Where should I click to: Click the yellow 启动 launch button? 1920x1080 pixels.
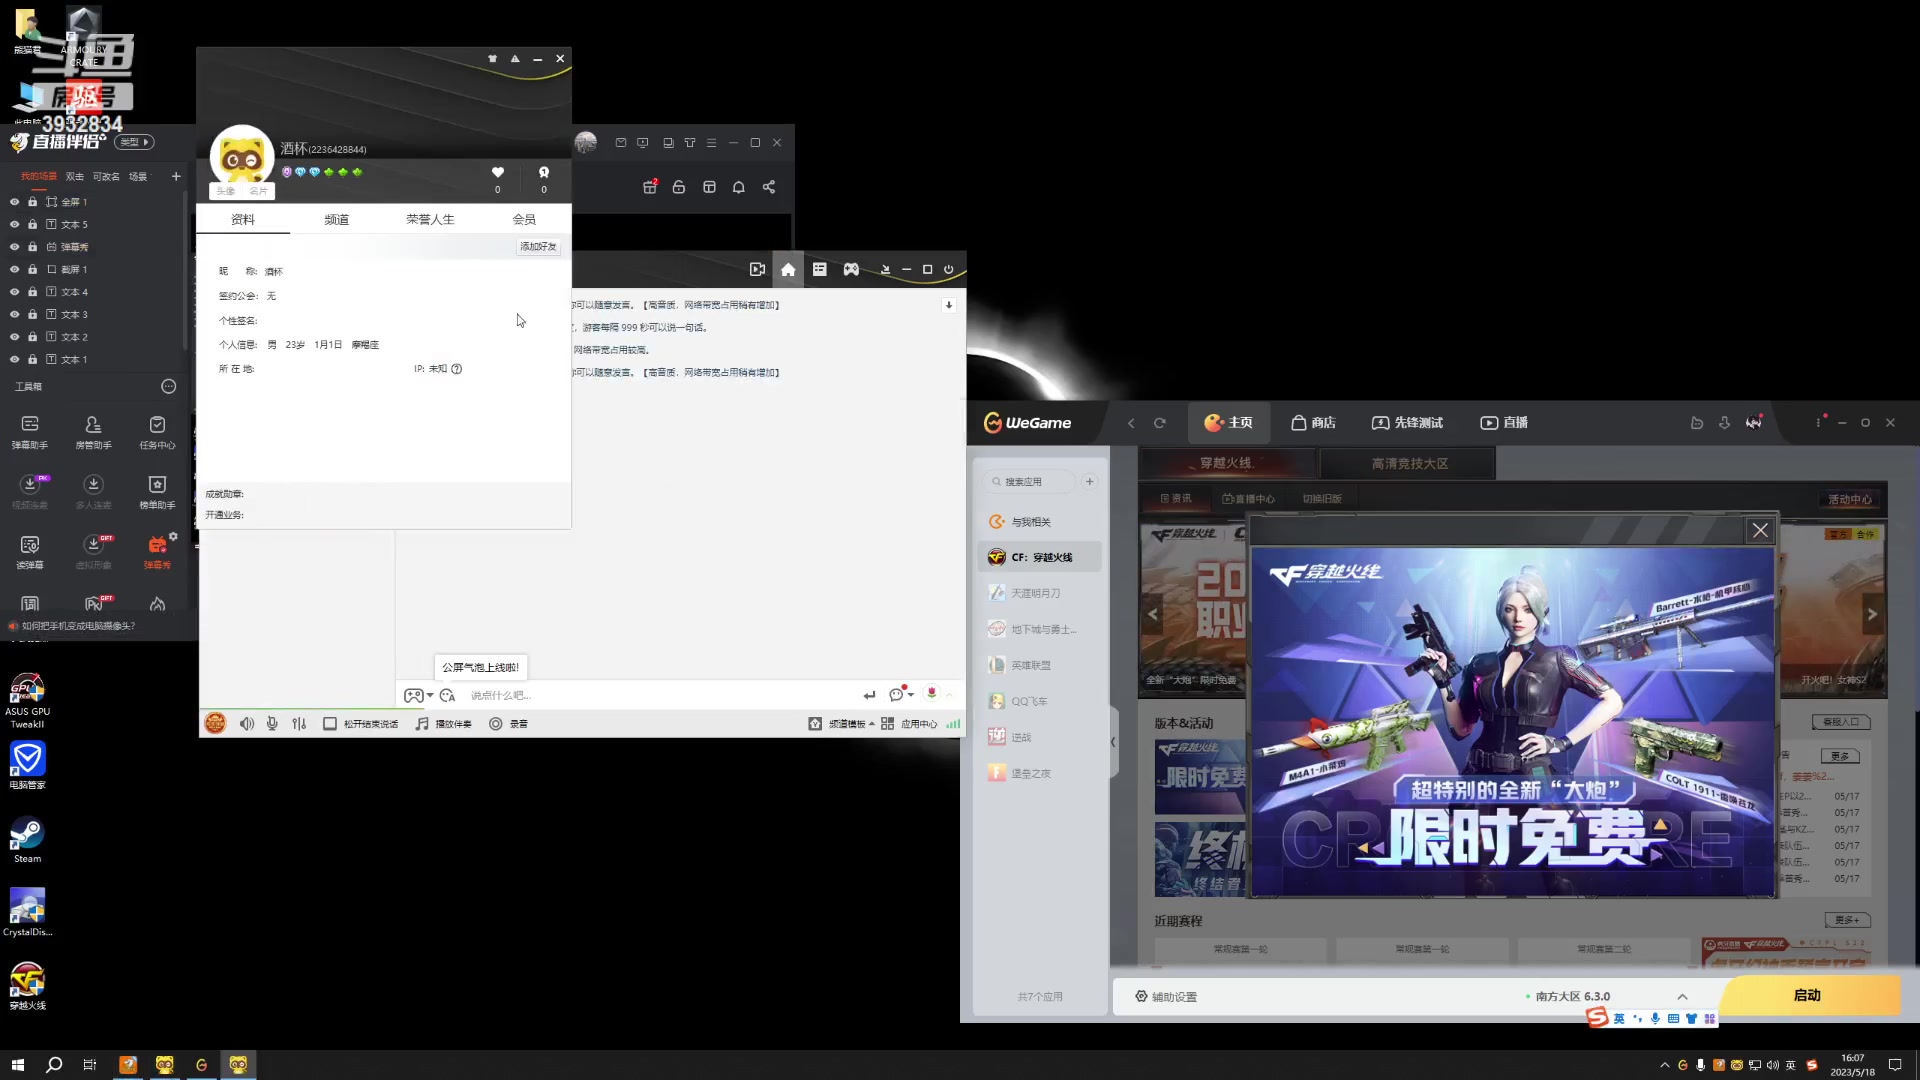[1808, 996]
